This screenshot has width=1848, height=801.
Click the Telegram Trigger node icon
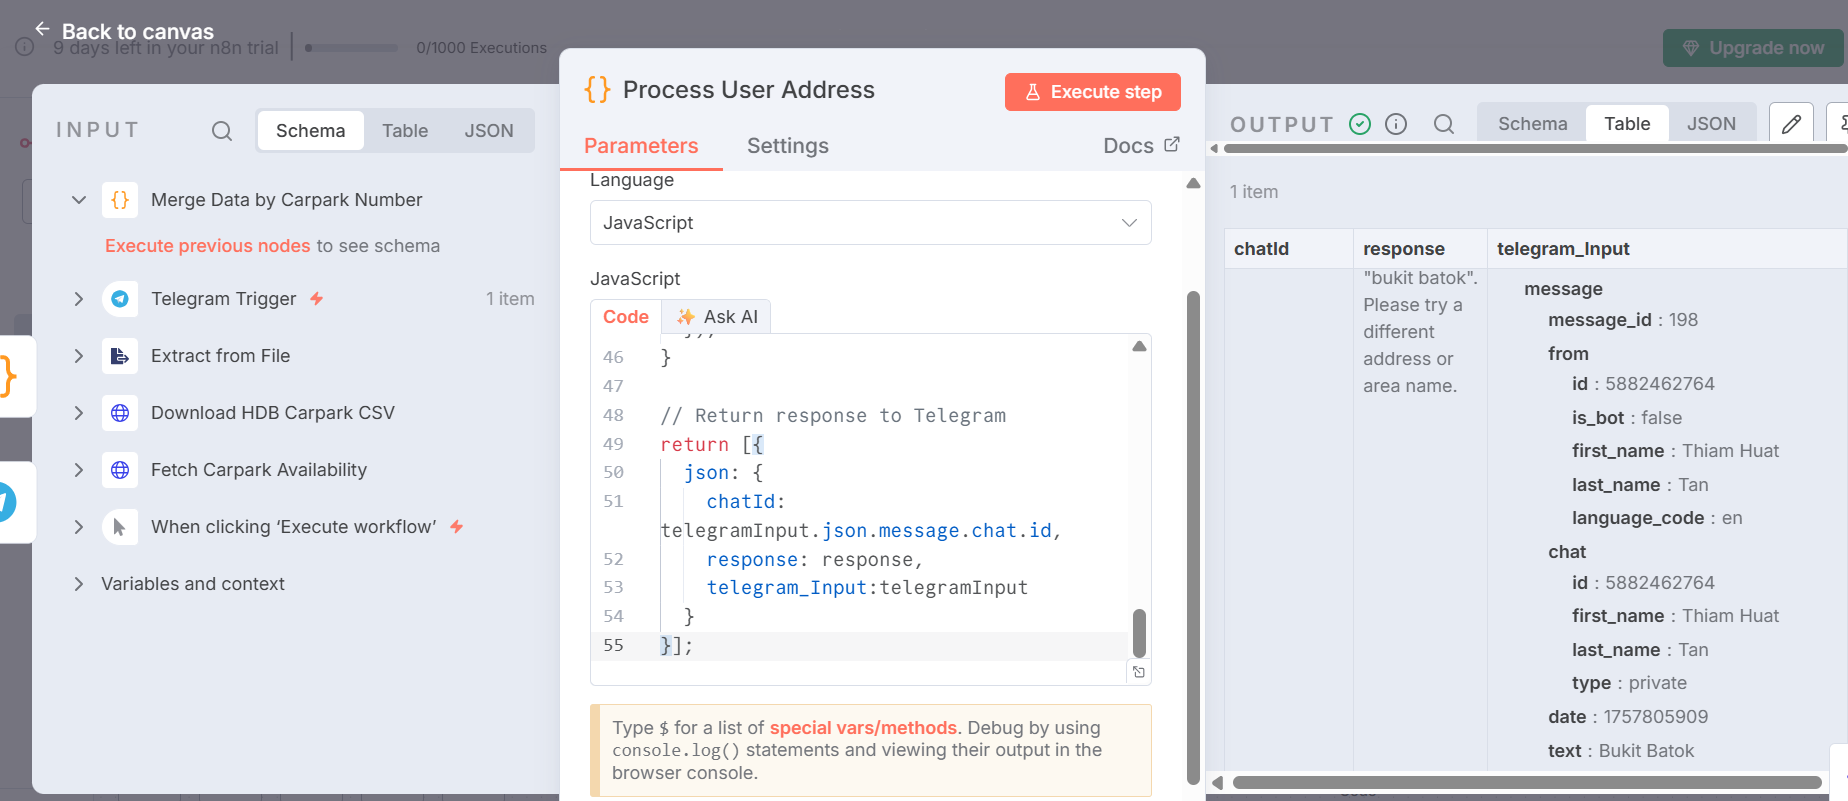(120, 299)
